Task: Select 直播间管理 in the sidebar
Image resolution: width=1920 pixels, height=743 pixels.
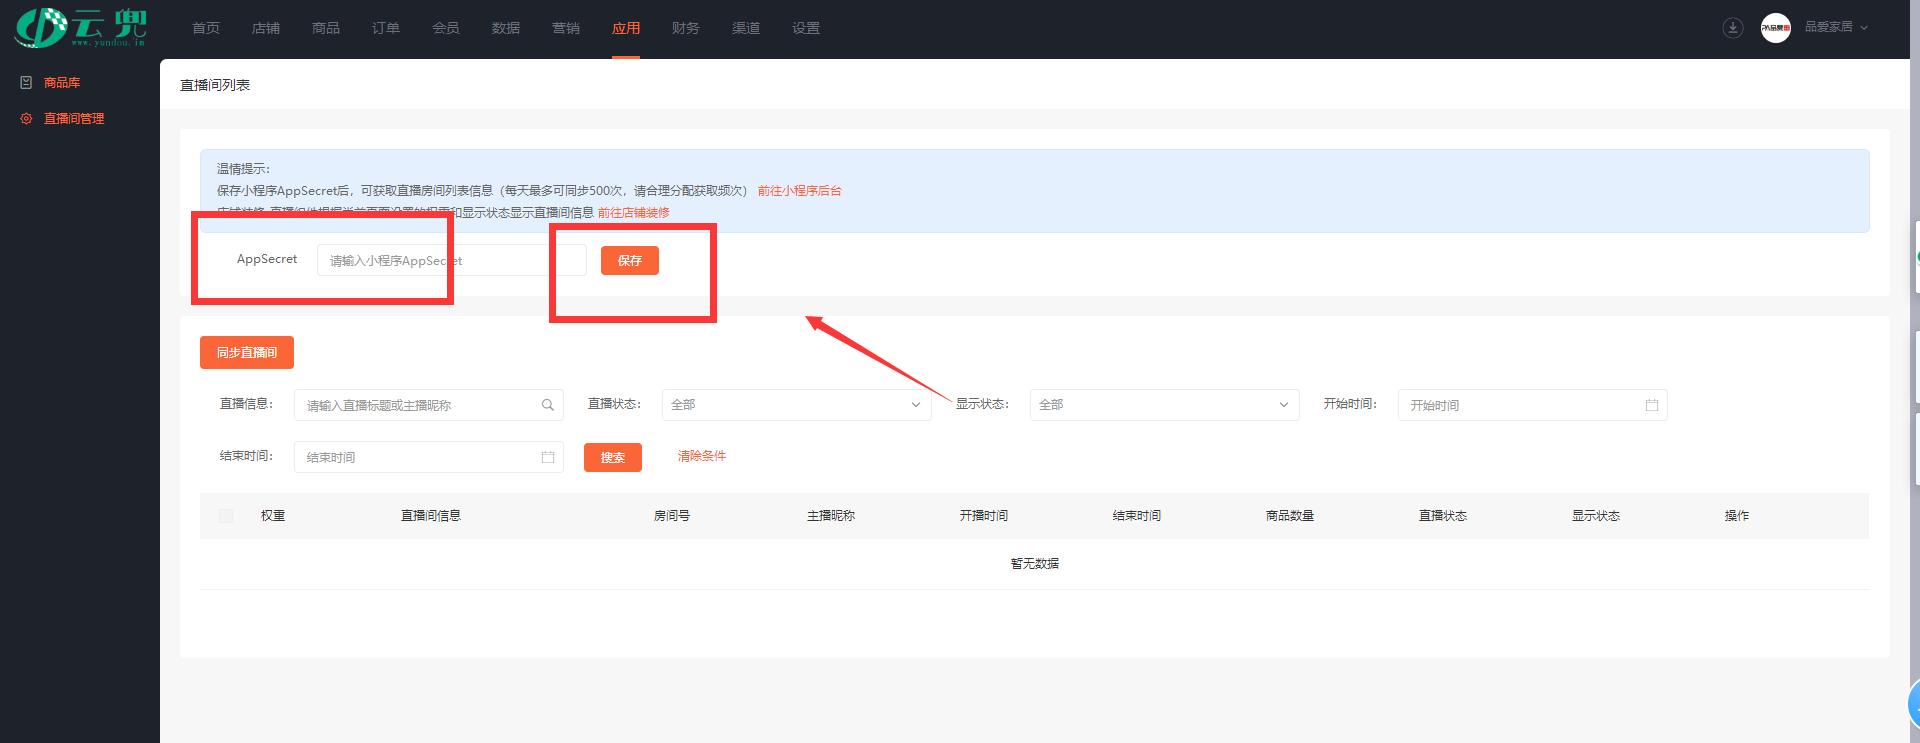Action: (74, 119)
